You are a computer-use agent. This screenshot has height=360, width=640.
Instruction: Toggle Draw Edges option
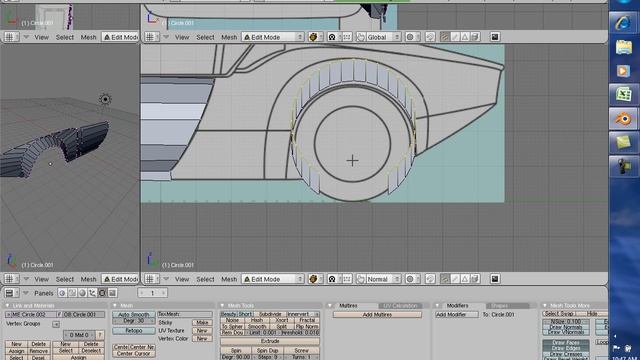point(566,348)
